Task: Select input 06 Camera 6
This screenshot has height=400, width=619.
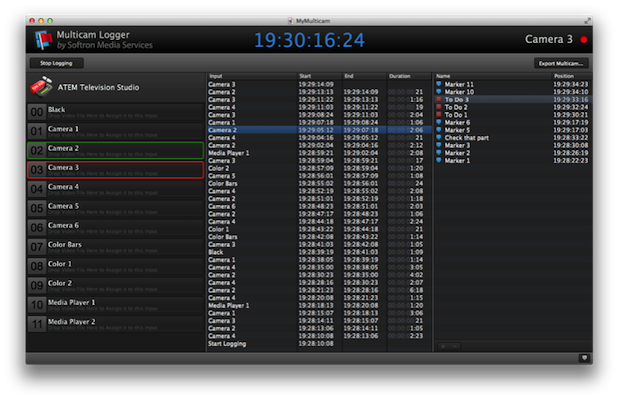Action: pos(115,228)
